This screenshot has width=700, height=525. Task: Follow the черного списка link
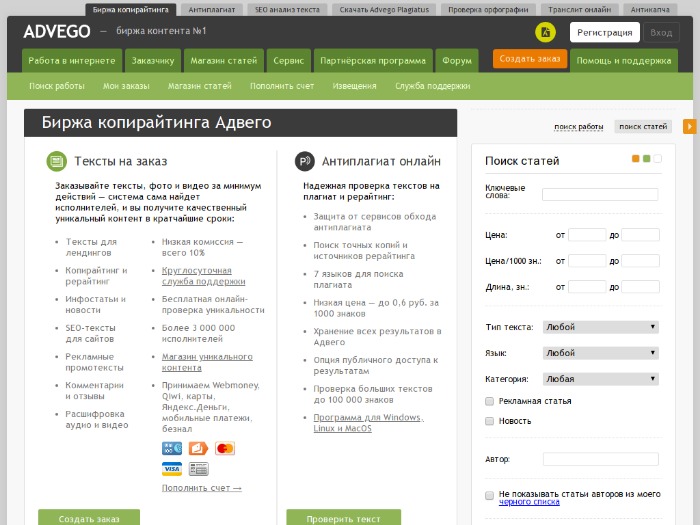point(529,502)
